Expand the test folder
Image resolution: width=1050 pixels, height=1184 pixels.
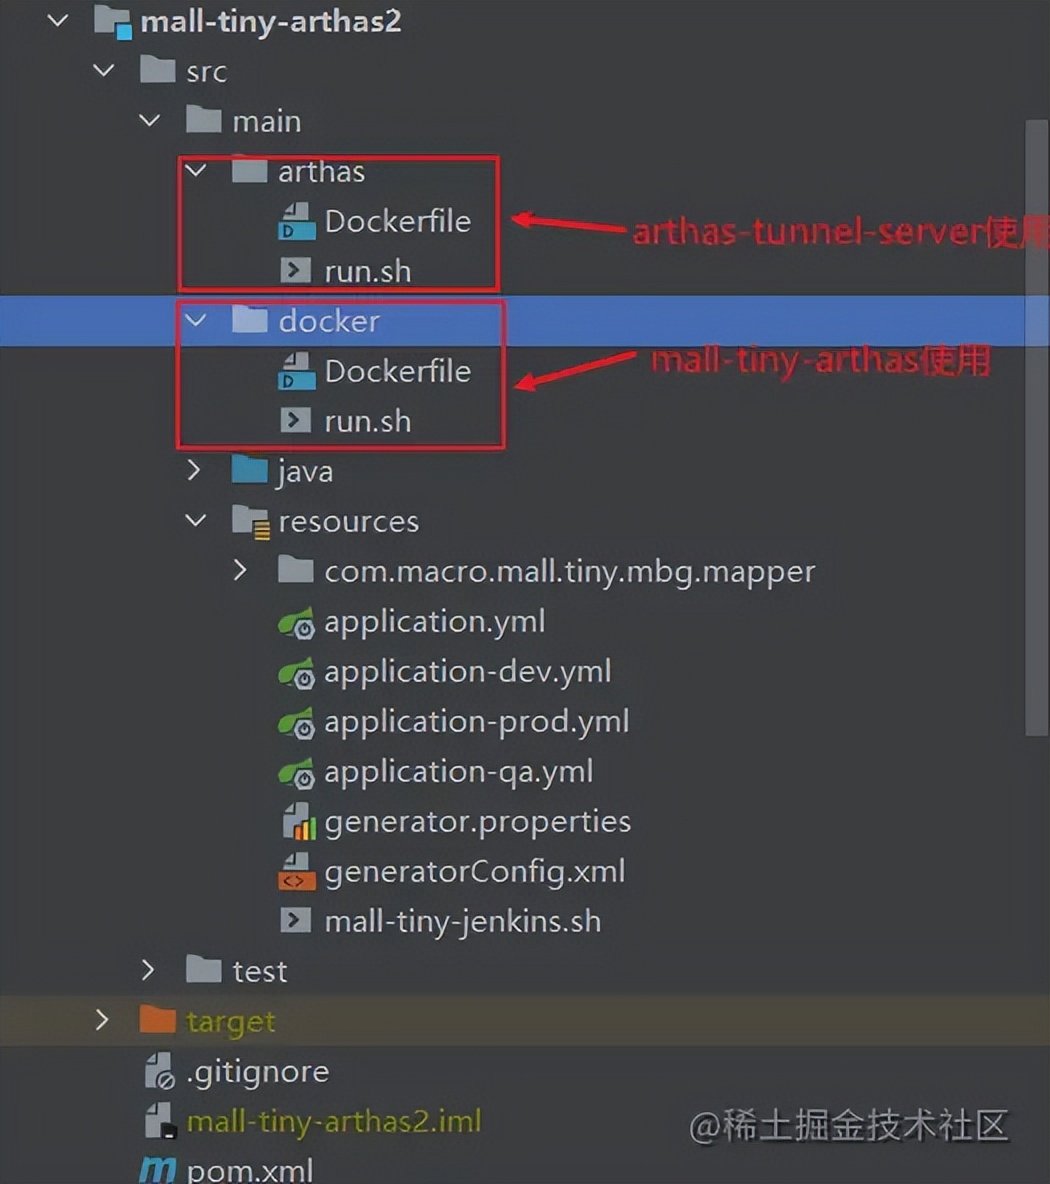148,970
